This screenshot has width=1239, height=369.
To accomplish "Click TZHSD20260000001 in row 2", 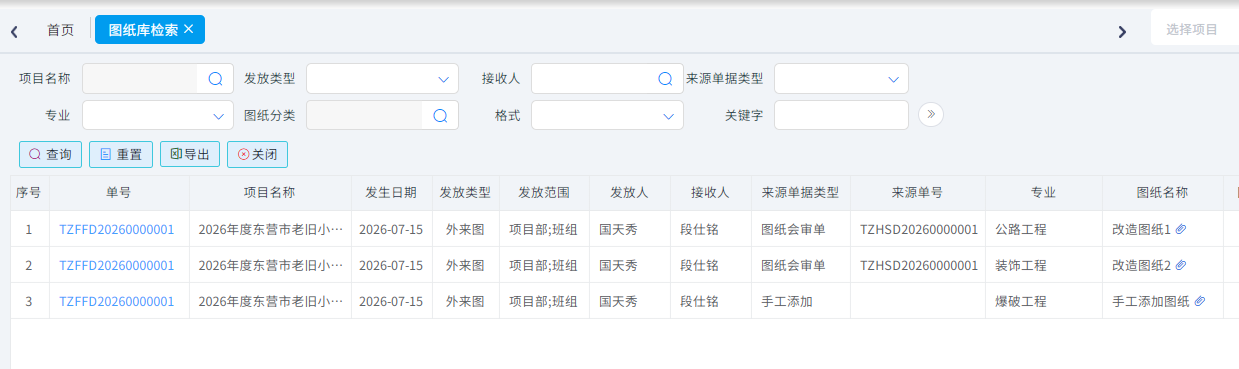I will pos(919,266).
